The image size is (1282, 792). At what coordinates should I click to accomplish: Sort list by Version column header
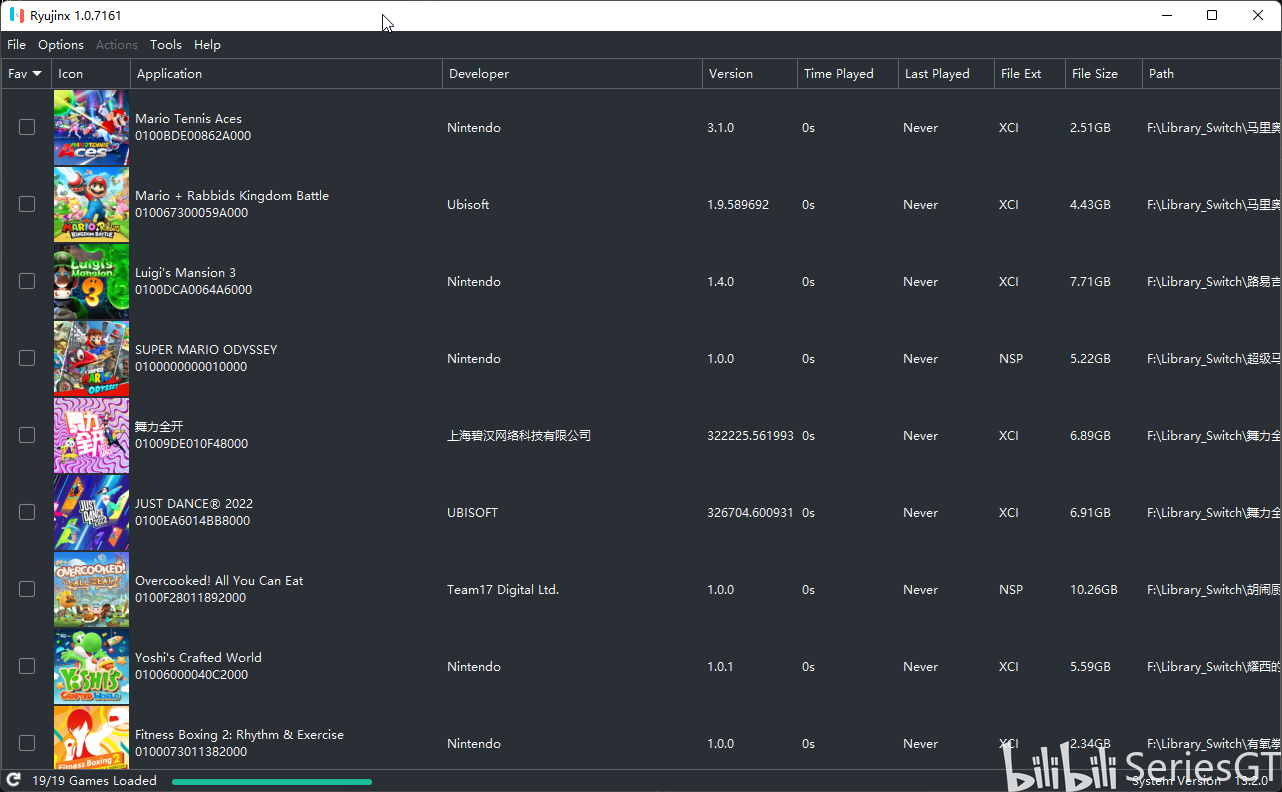pyautogui.click(x=750, y=74)
